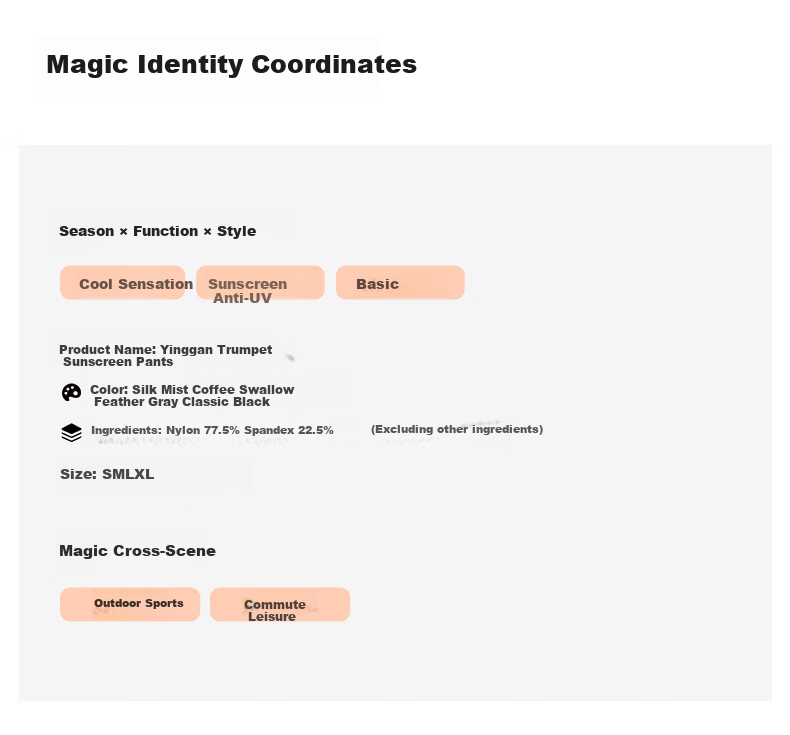Click the Product Name Yinggan Trumpet text

click(166, 350)
